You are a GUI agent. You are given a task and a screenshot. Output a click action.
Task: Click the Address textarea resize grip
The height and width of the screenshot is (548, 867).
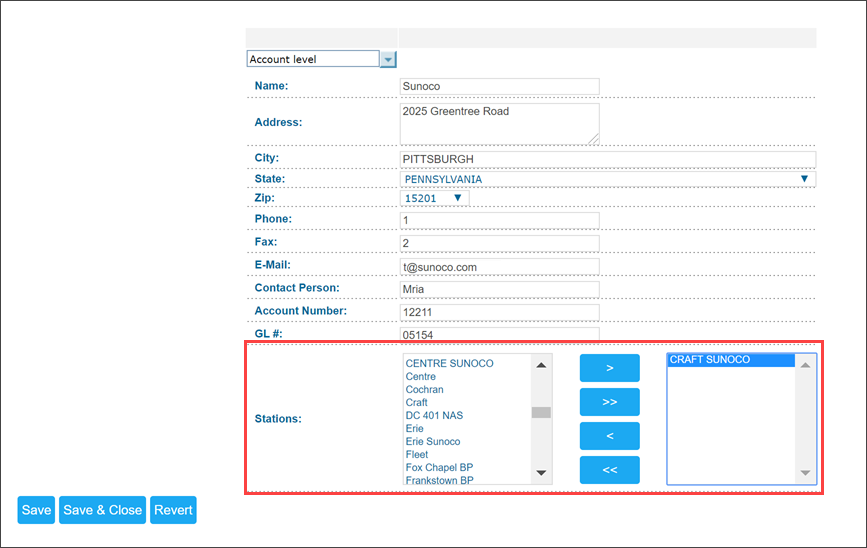tap(593, 139)
